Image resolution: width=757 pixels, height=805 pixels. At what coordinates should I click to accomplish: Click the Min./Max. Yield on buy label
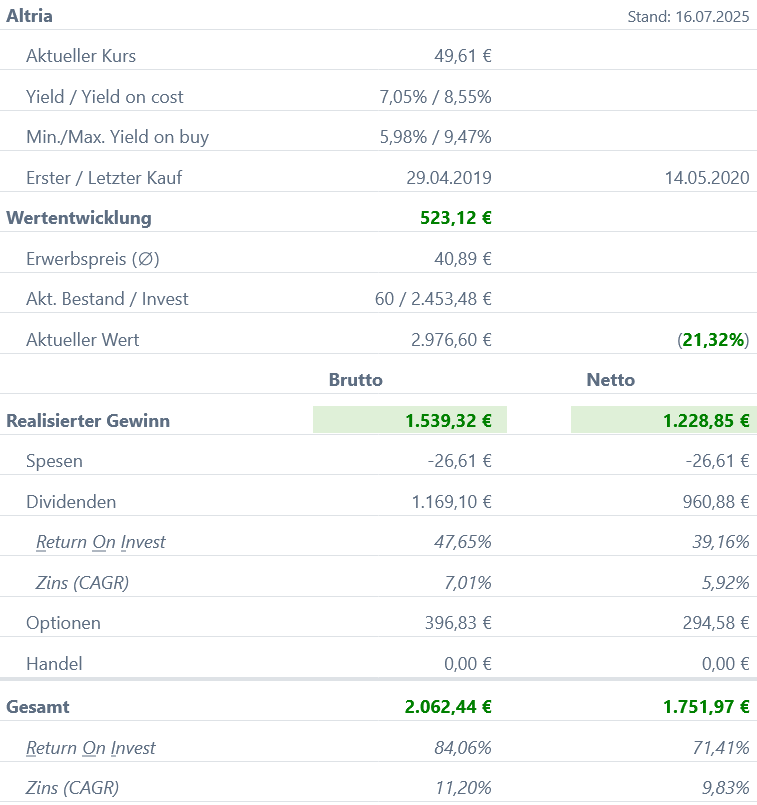(x=118, y=137)
